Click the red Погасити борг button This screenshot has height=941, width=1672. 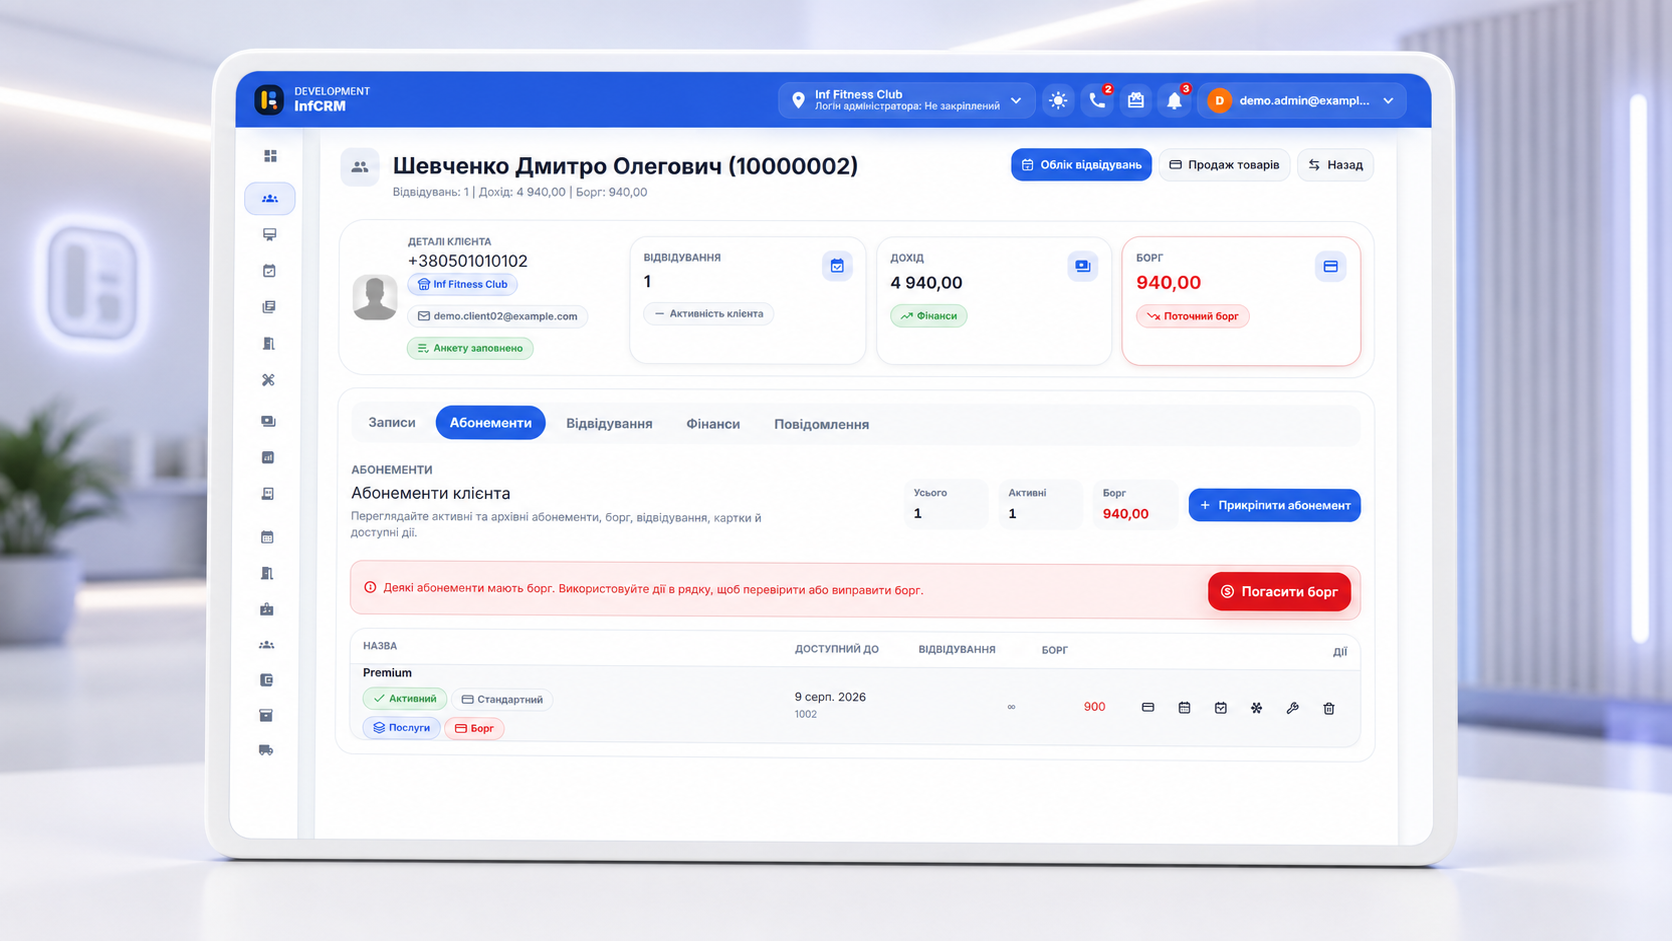tap(1279, 591)
